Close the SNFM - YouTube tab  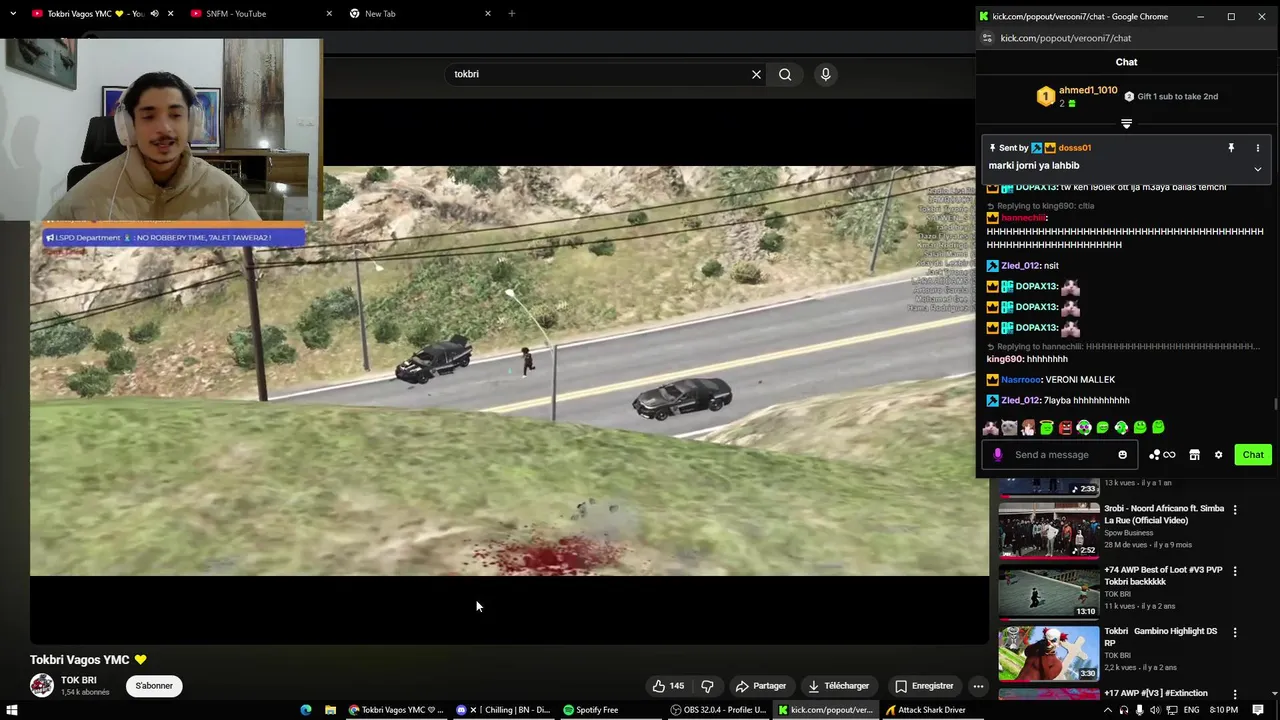pos(329,14)
